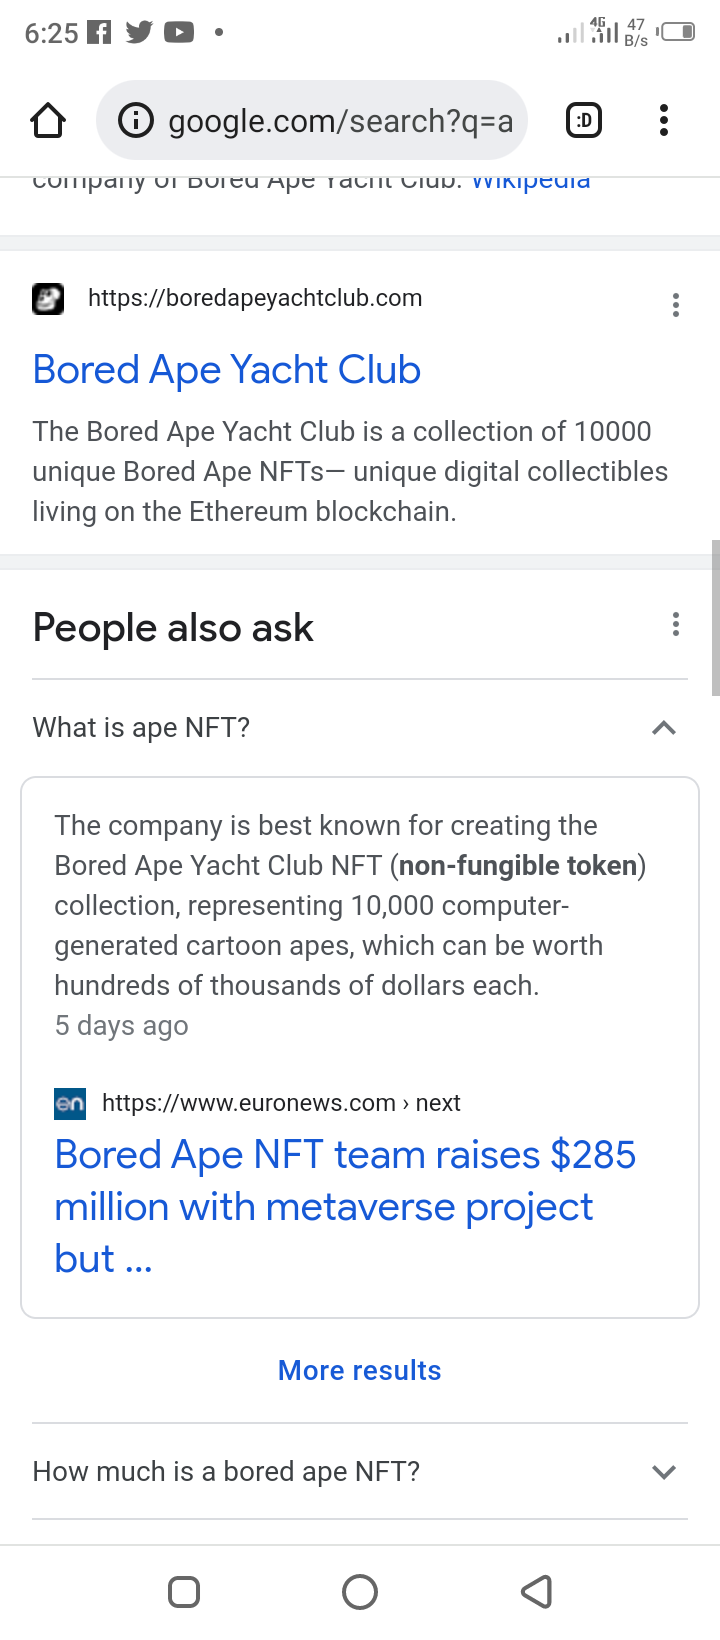Open the Bored Ape Yacht Club result
The image size is (720, 1640).
click(227, 370)
